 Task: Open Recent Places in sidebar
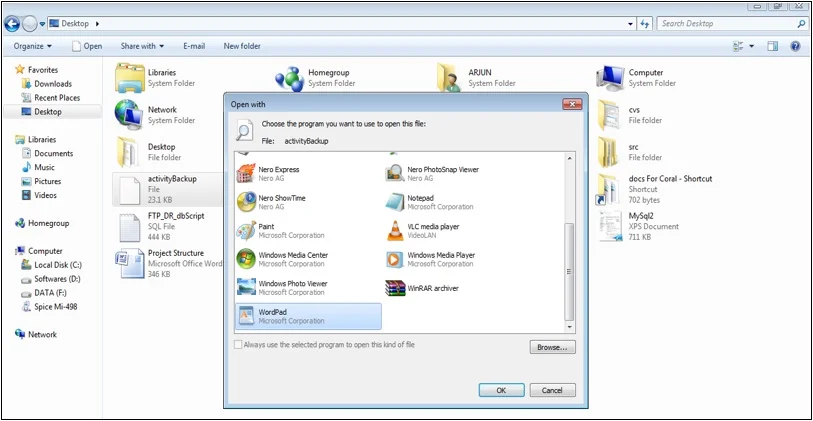point(51,98)
